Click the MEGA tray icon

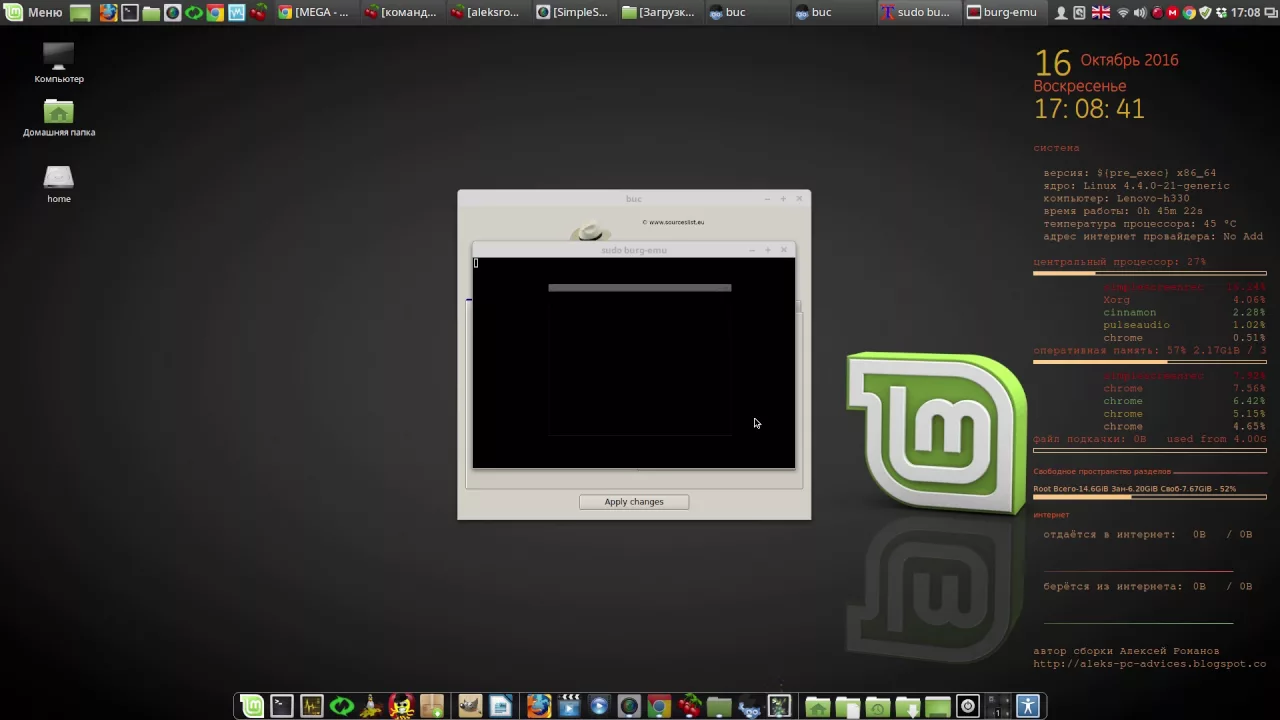[1173, 13]
